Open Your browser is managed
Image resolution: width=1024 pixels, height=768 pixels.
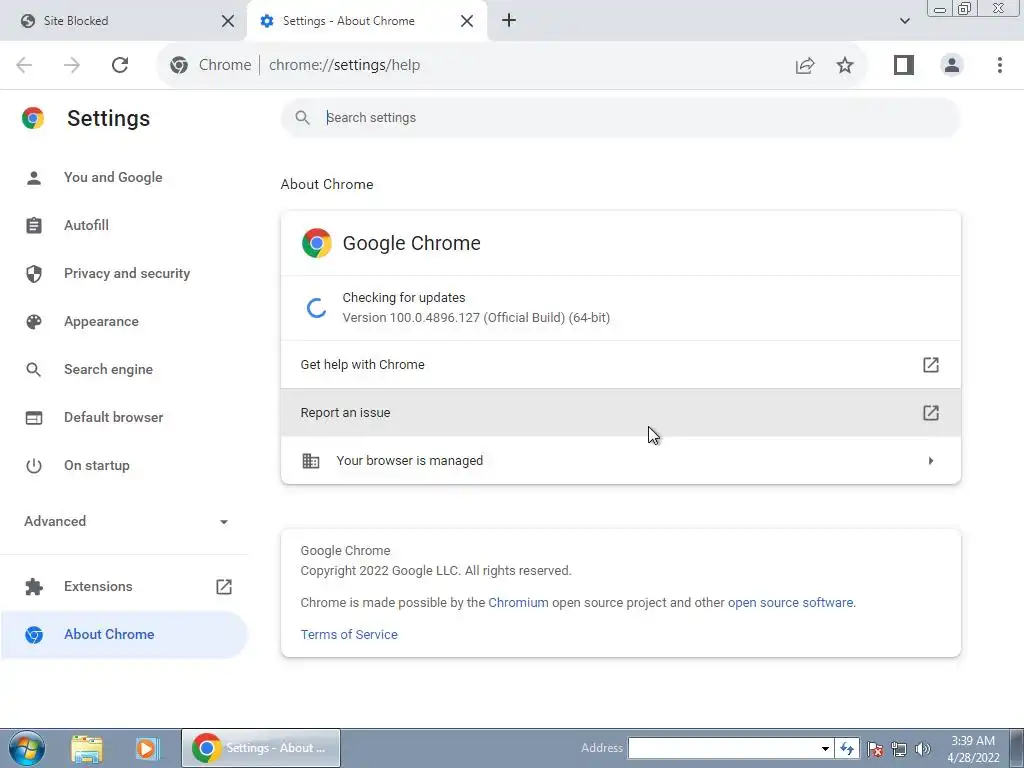coord(620,460)
